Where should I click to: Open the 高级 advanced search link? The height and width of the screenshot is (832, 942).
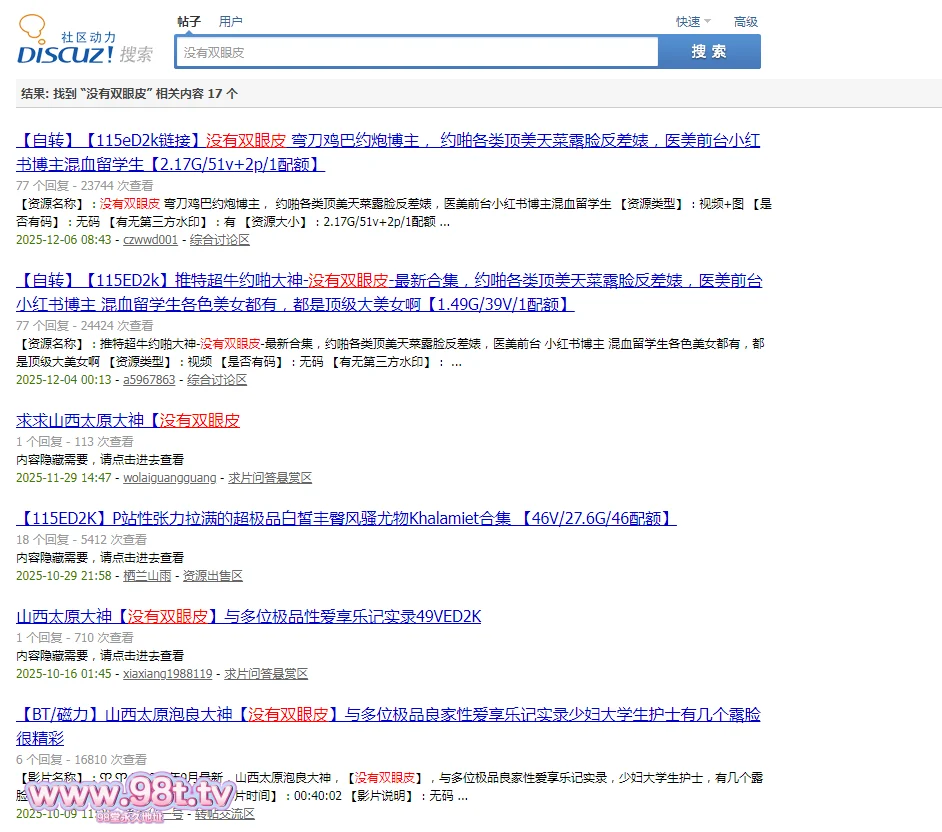click(745, 21)
